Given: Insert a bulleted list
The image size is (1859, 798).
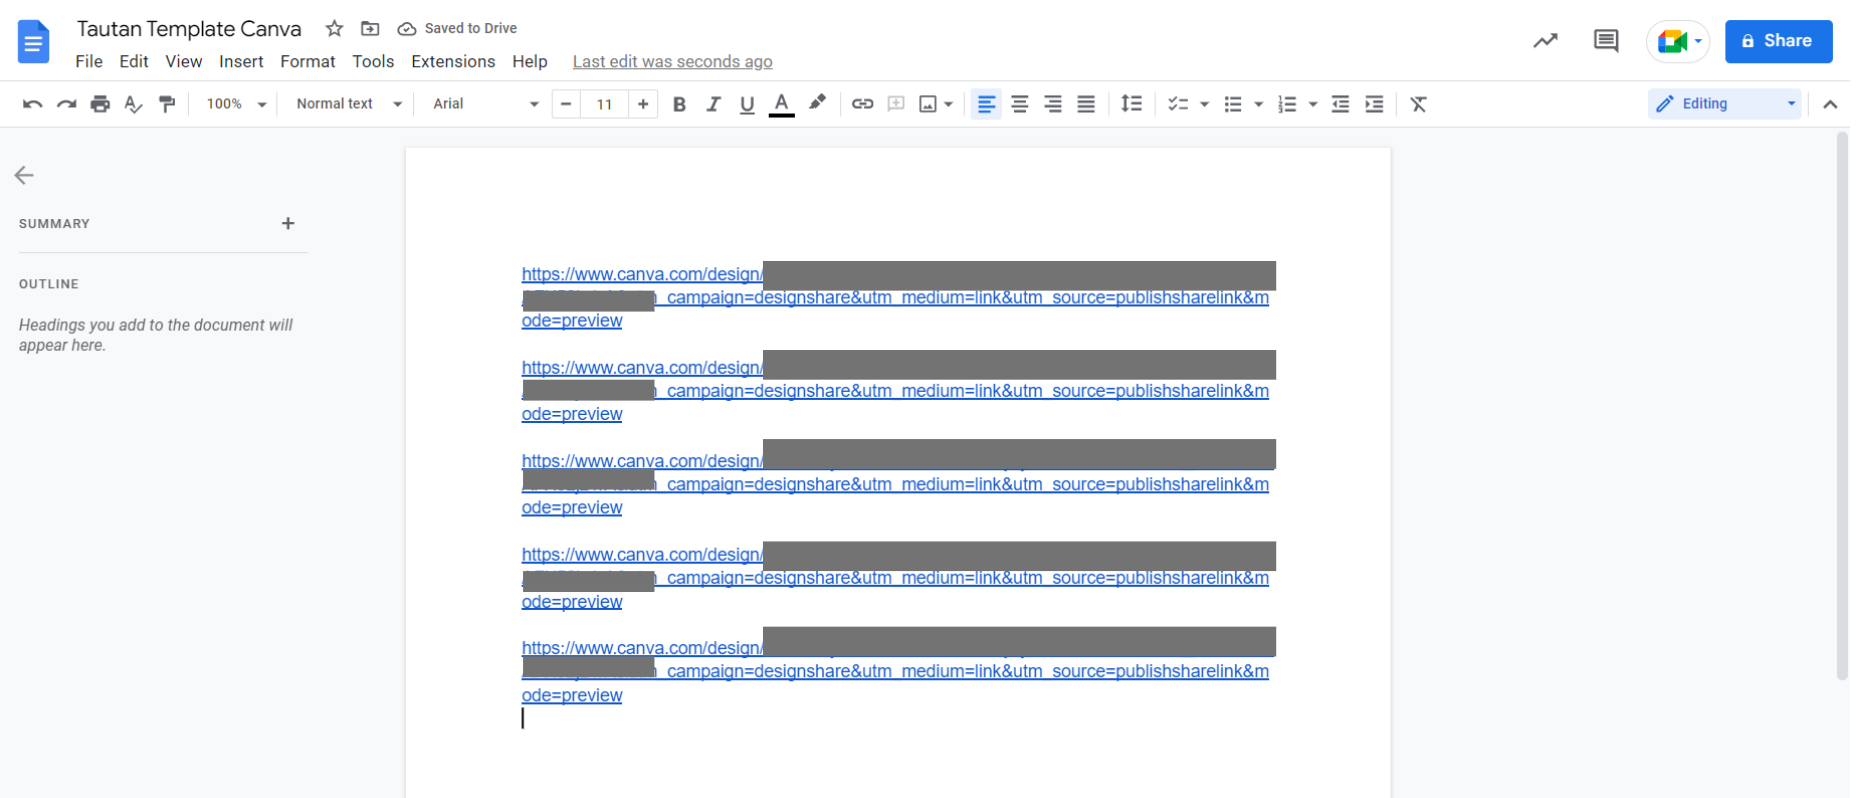Looking at the screenshot, I should tap(1233, 104).
